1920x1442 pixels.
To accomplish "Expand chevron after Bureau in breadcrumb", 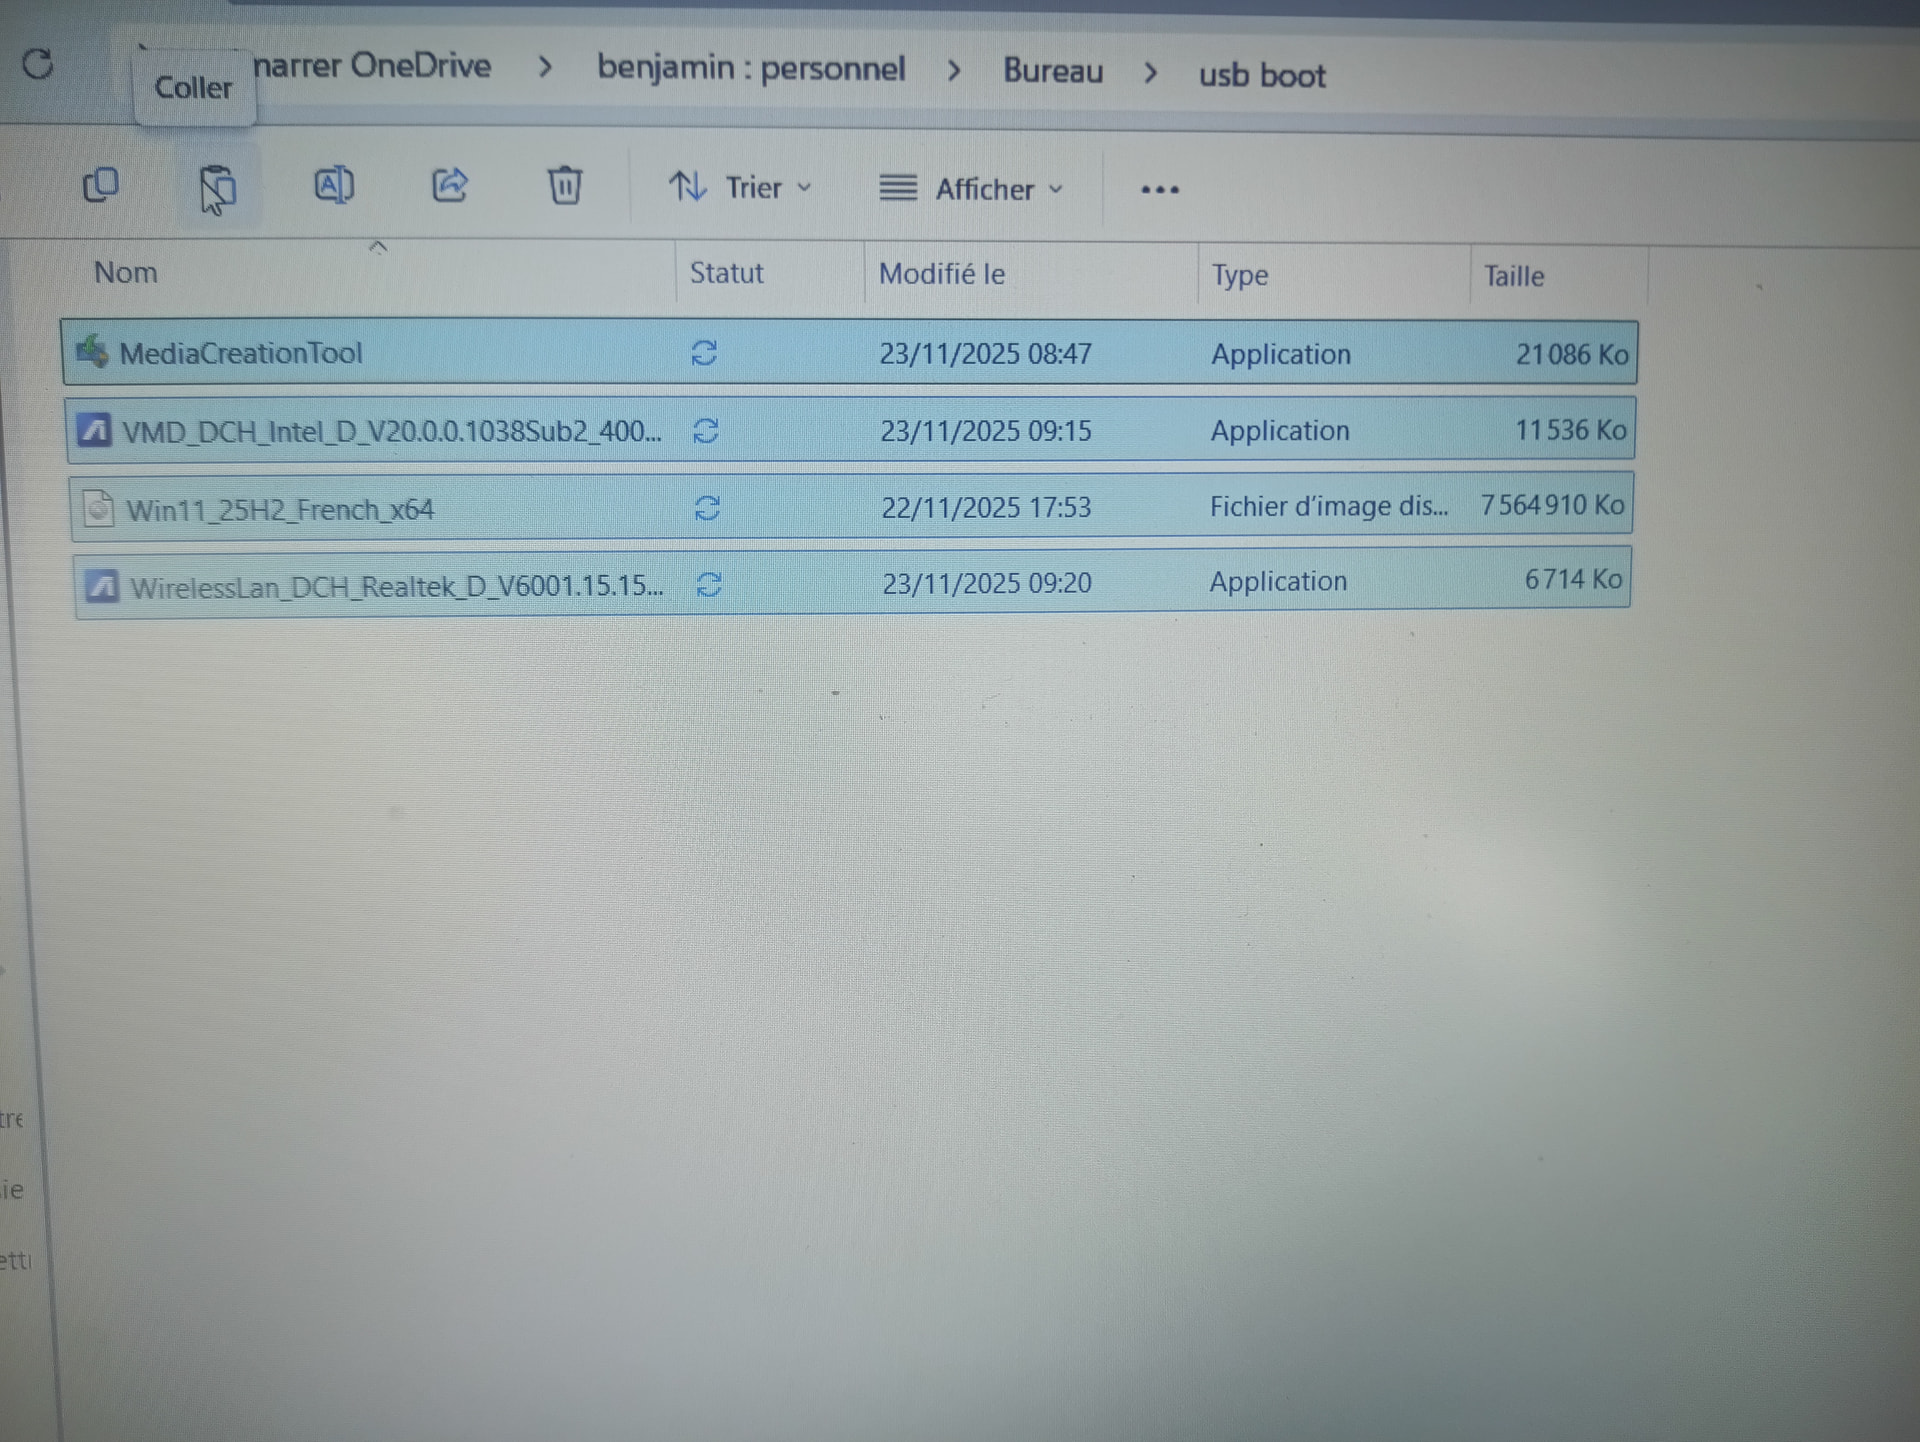I will point(1151,73).
